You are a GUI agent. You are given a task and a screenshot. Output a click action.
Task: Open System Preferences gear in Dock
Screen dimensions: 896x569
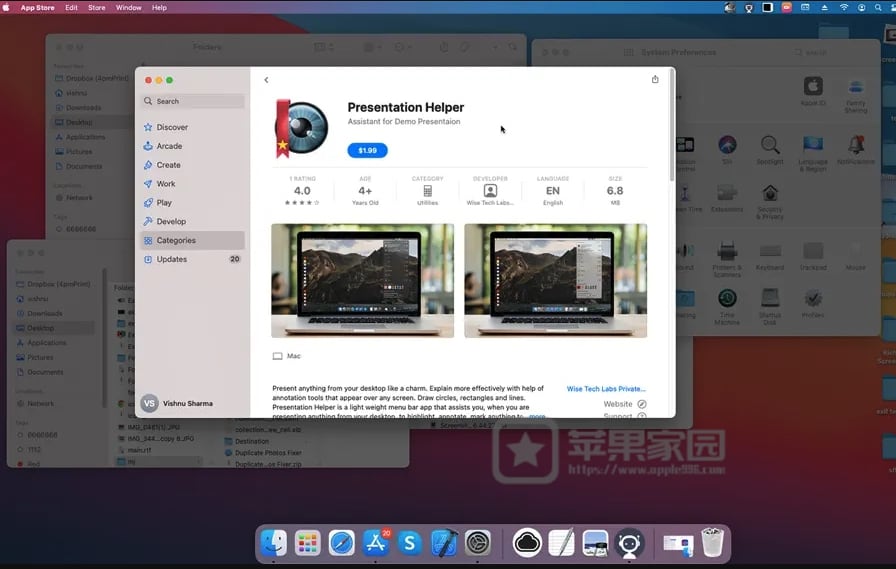pyautogui.click(x=478, y=543)
